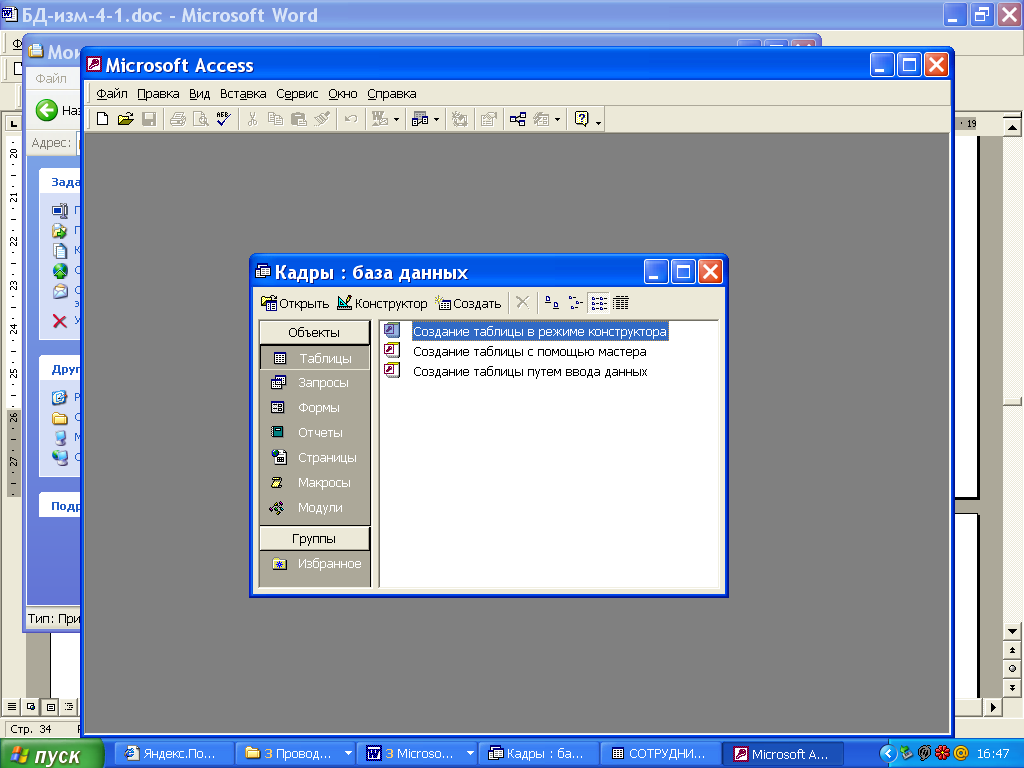Open the Справка menu
This screenshot has width=1024, height=768.
tap(392, 93)
